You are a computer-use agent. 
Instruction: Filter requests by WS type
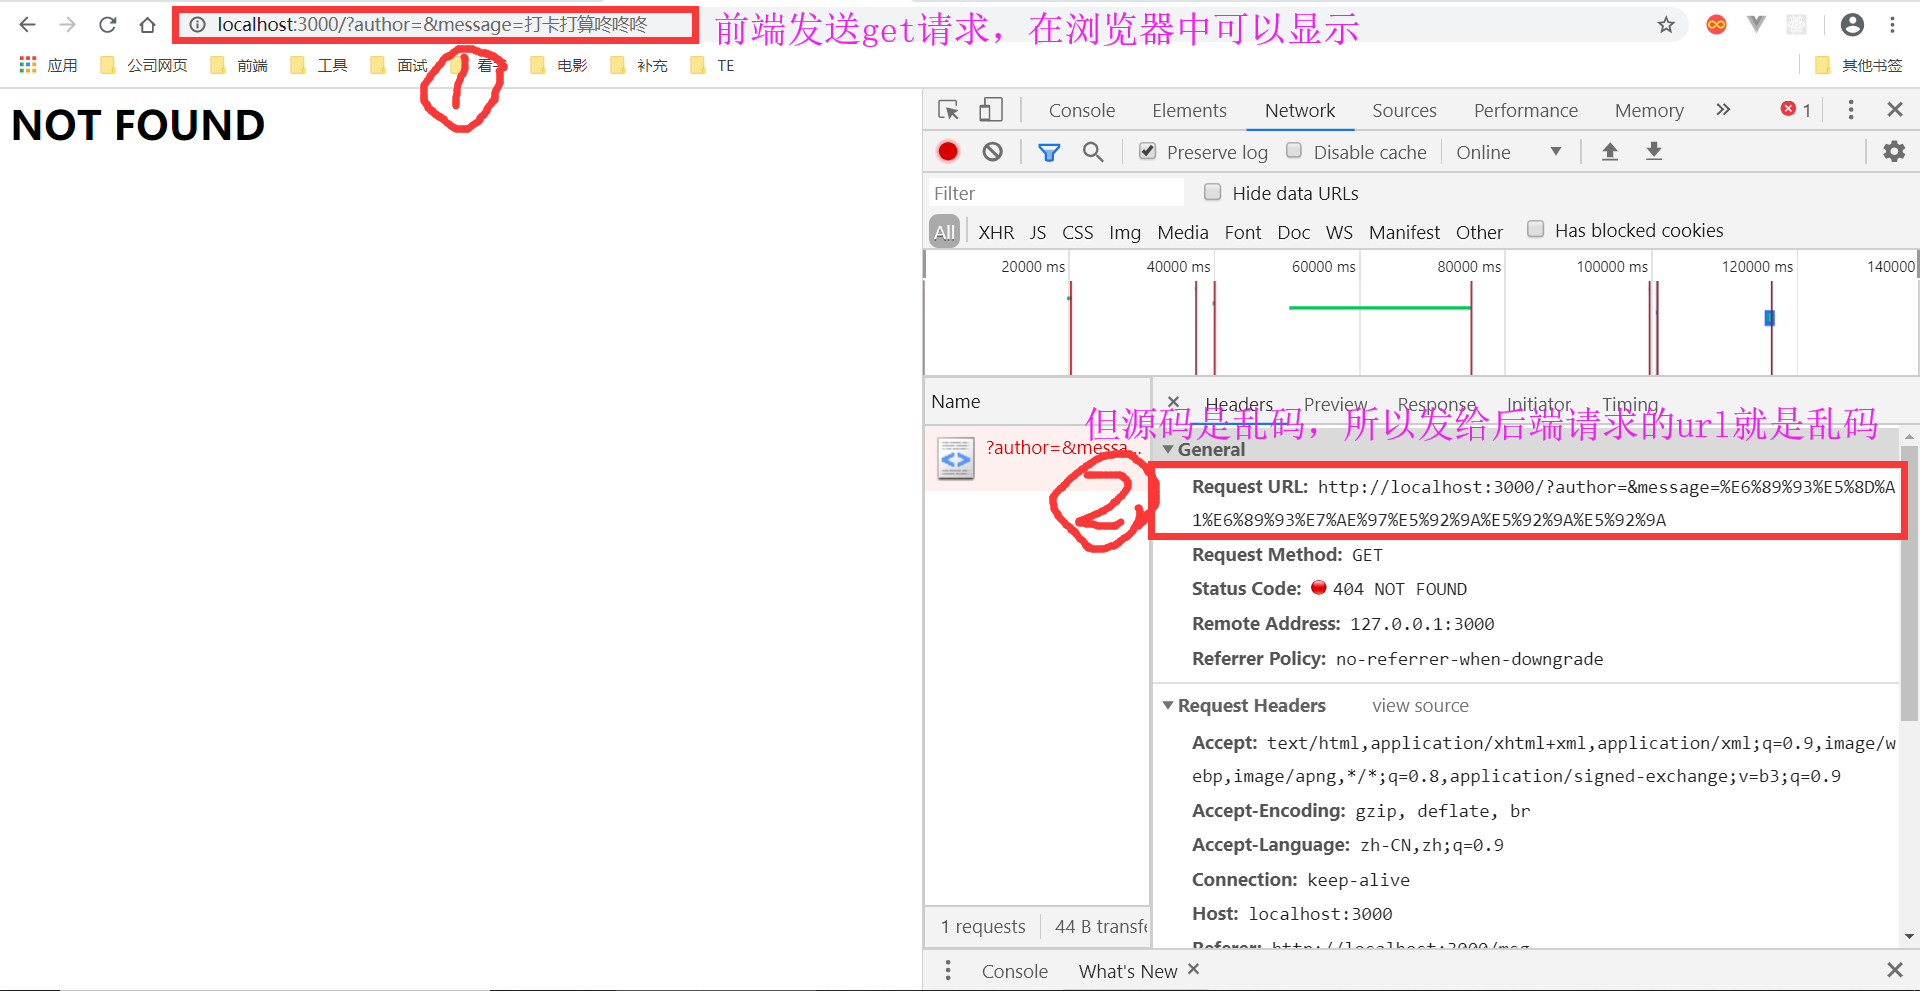click(1339, 232)
